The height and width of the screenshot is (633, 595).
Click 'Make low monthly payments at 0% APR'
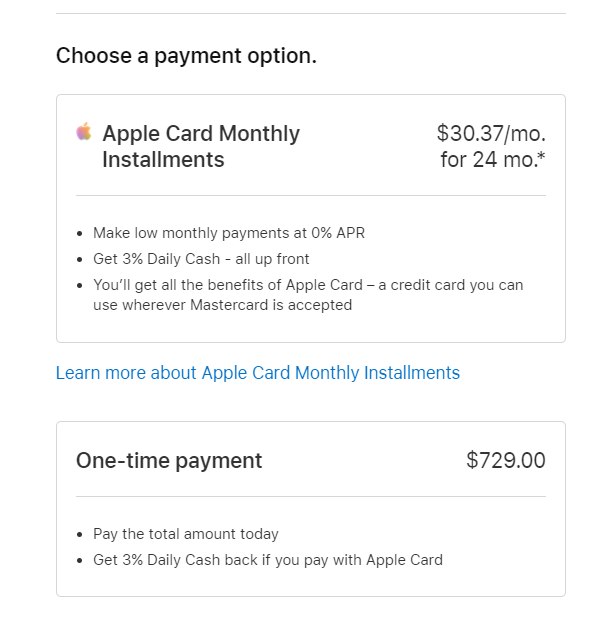pos(229,233)
